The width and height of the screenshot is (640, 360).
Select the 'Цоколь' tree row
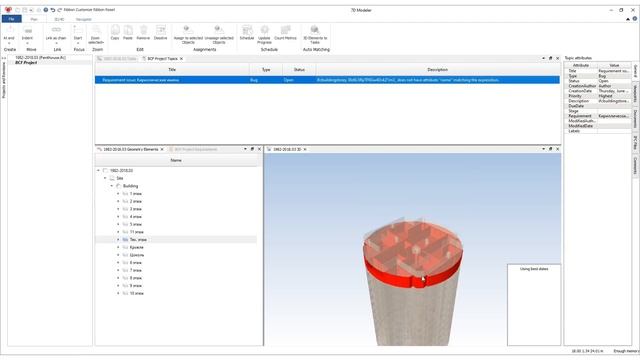176,255
